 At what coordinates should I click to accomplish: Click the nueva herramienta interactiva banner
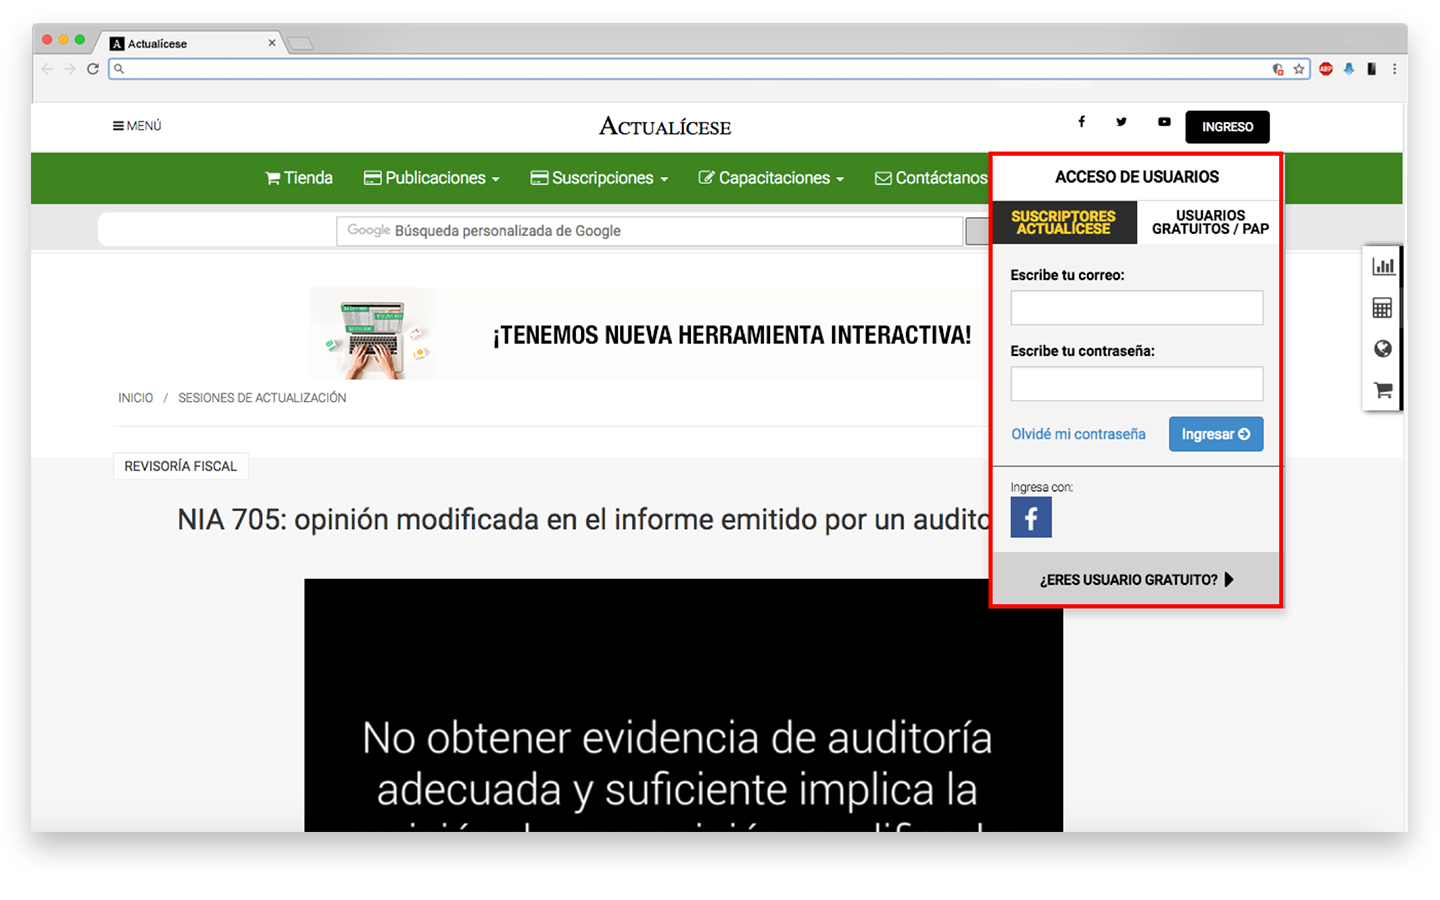(648, 334)
